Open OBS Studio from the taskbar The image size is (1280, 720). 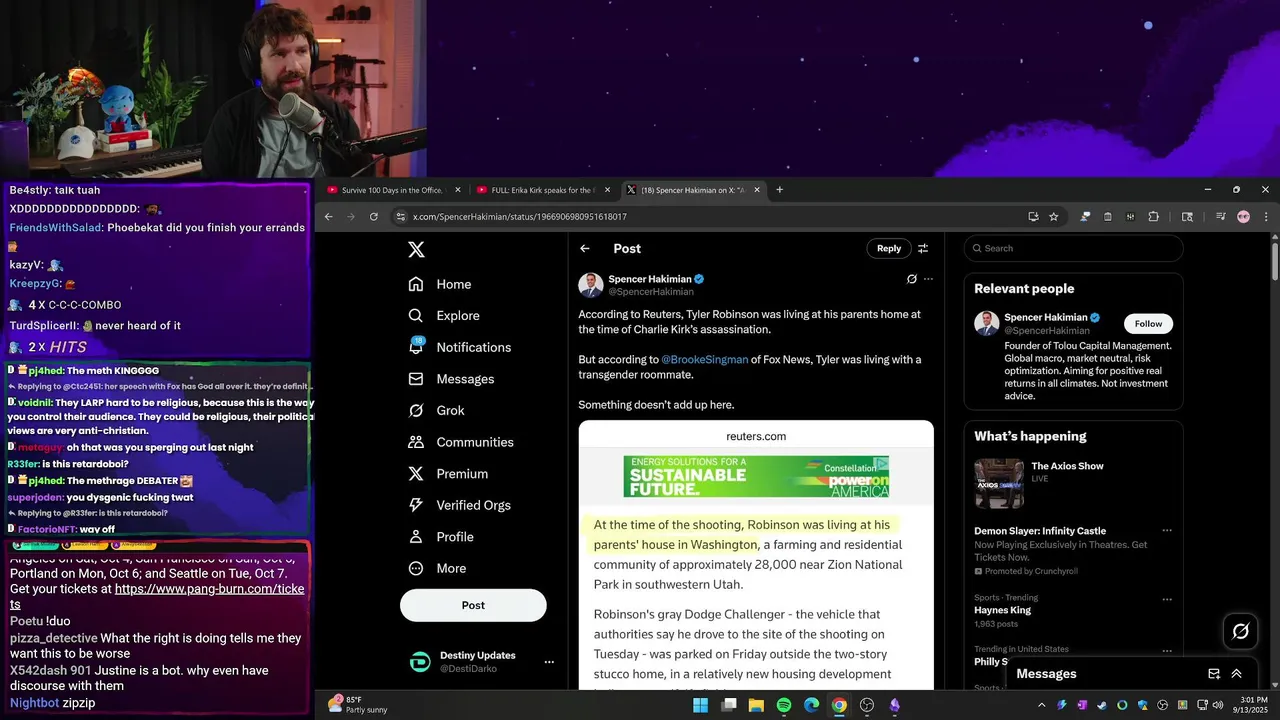pyautogui.click(x=867, y=705)
